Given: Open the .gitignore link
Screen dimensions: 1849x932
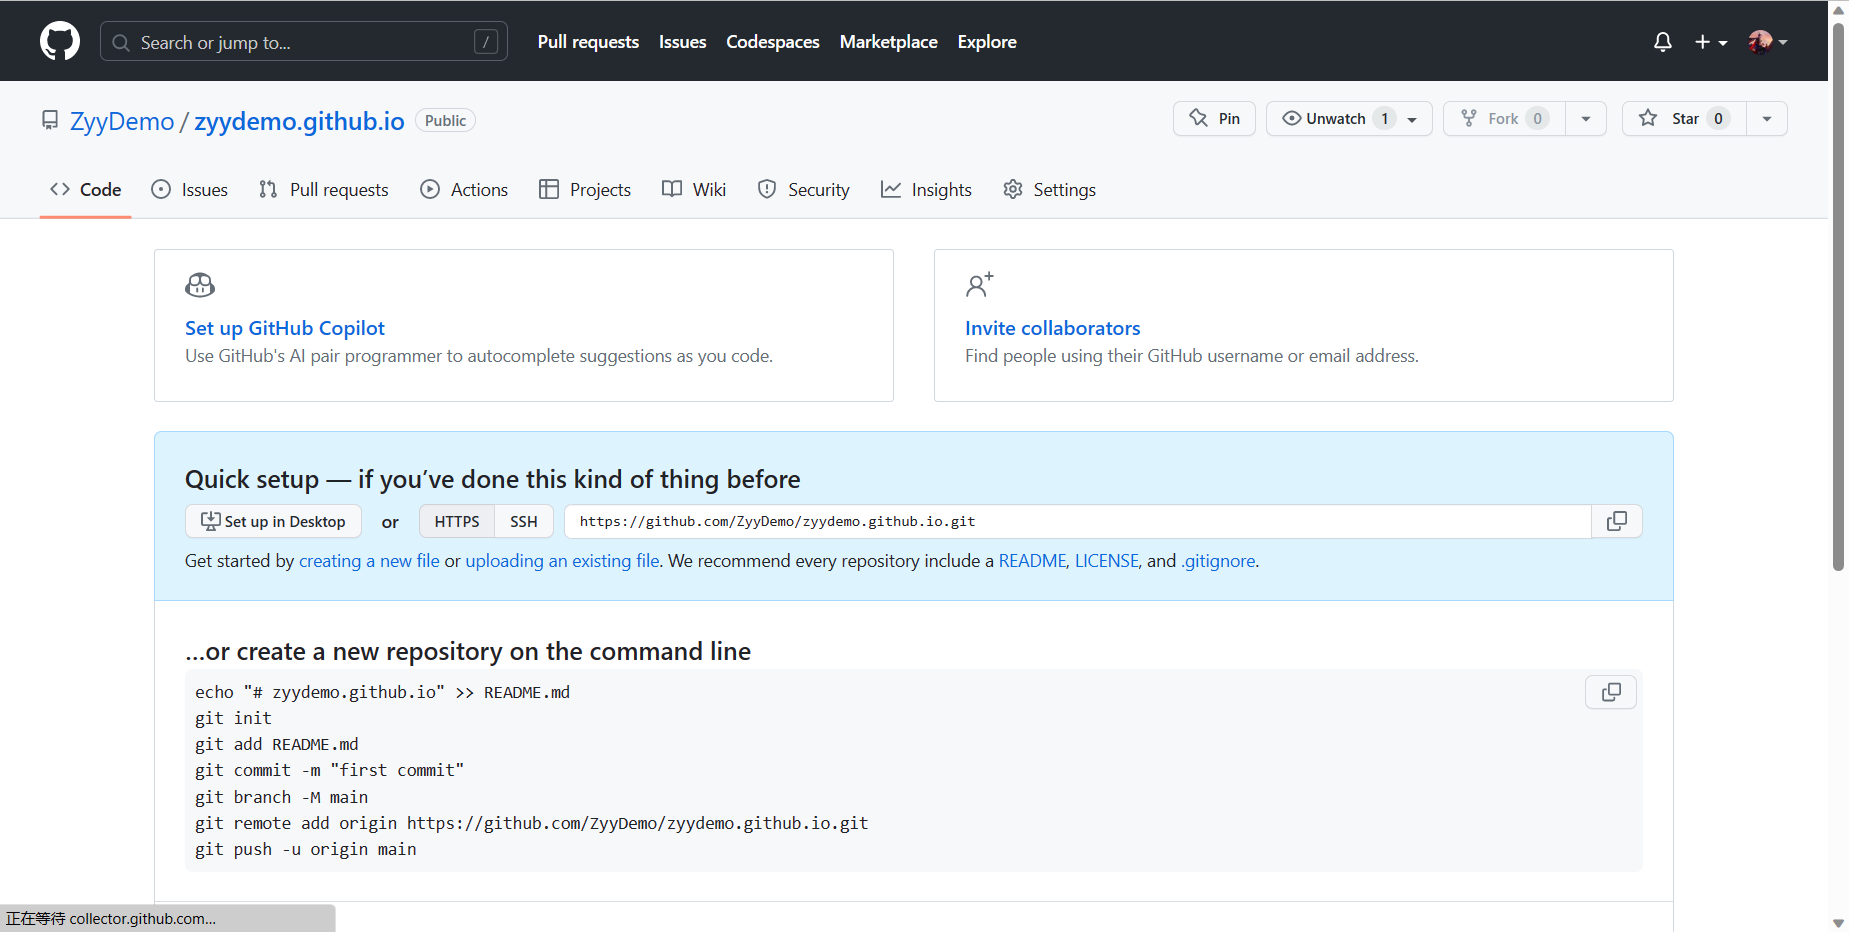Looking at the screenshot, I should (1218, 561).
